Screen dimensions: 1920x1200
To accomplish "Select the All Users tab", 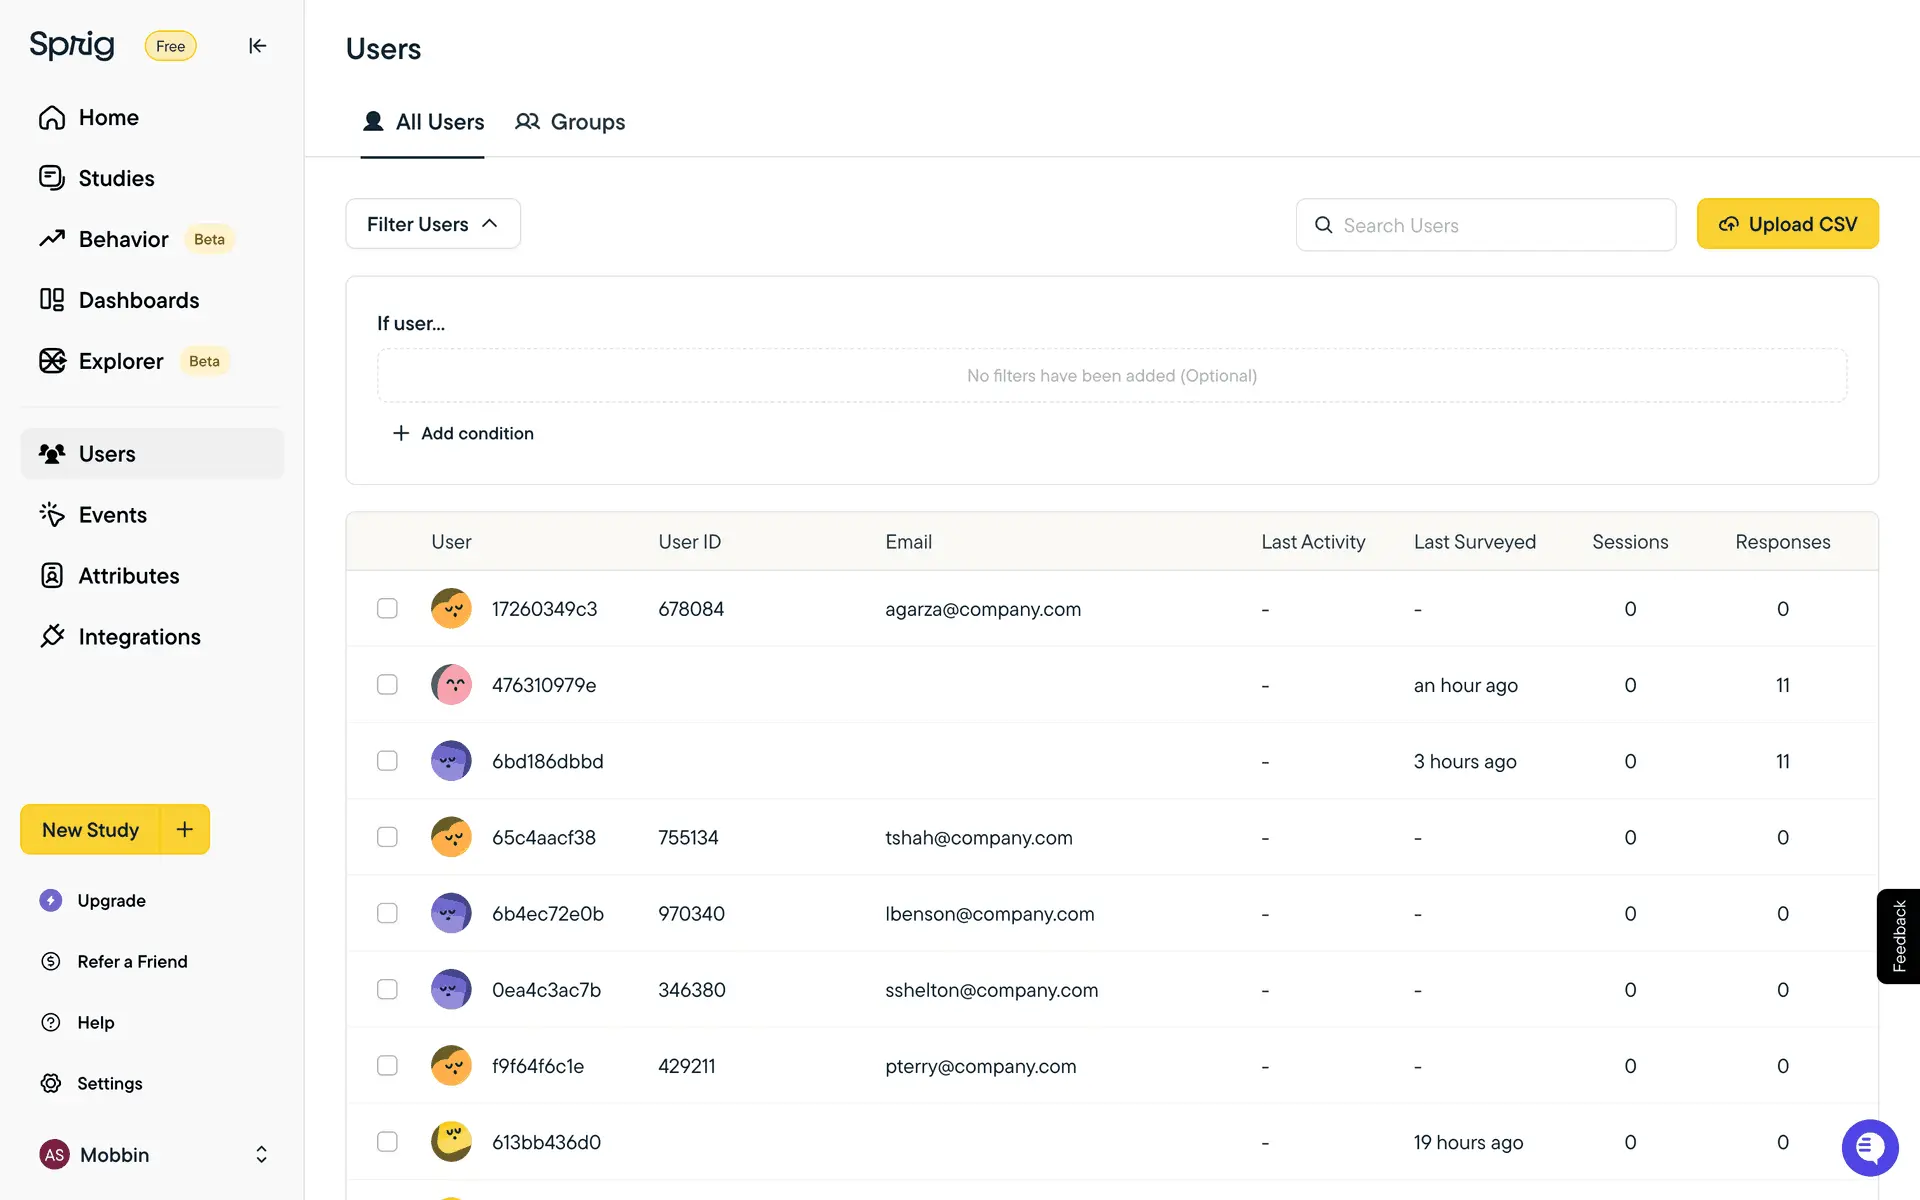I will click(x=423, y=122).
